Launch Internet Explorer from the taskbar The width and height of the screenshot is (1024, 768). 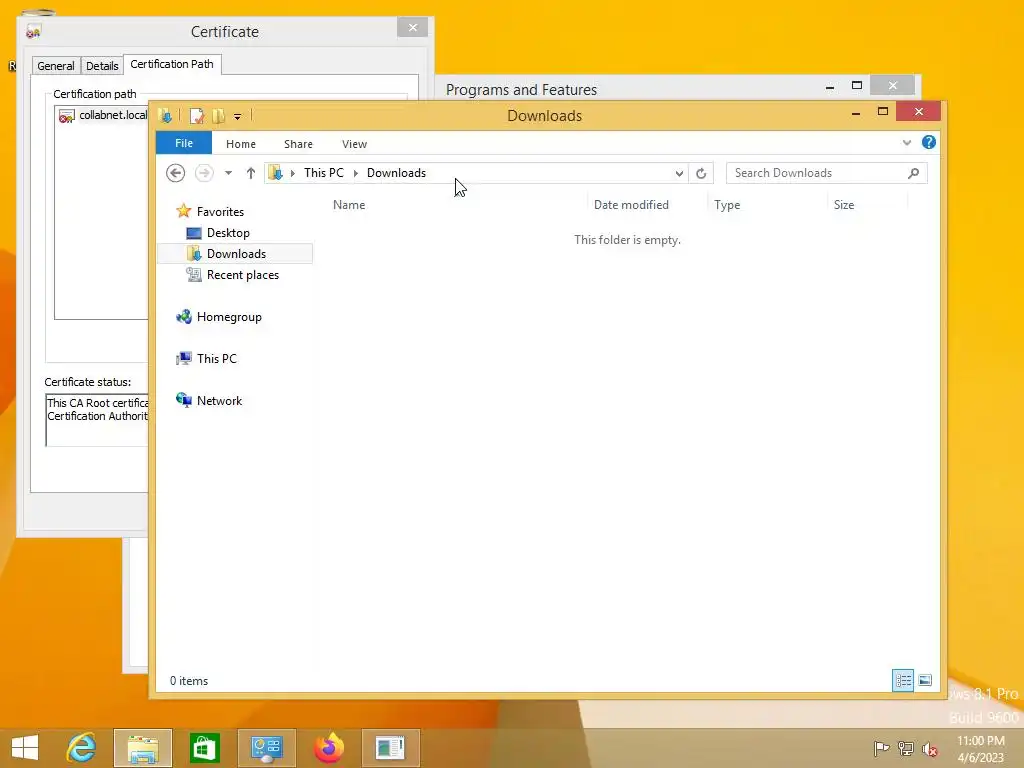click(x=82, y=748)
